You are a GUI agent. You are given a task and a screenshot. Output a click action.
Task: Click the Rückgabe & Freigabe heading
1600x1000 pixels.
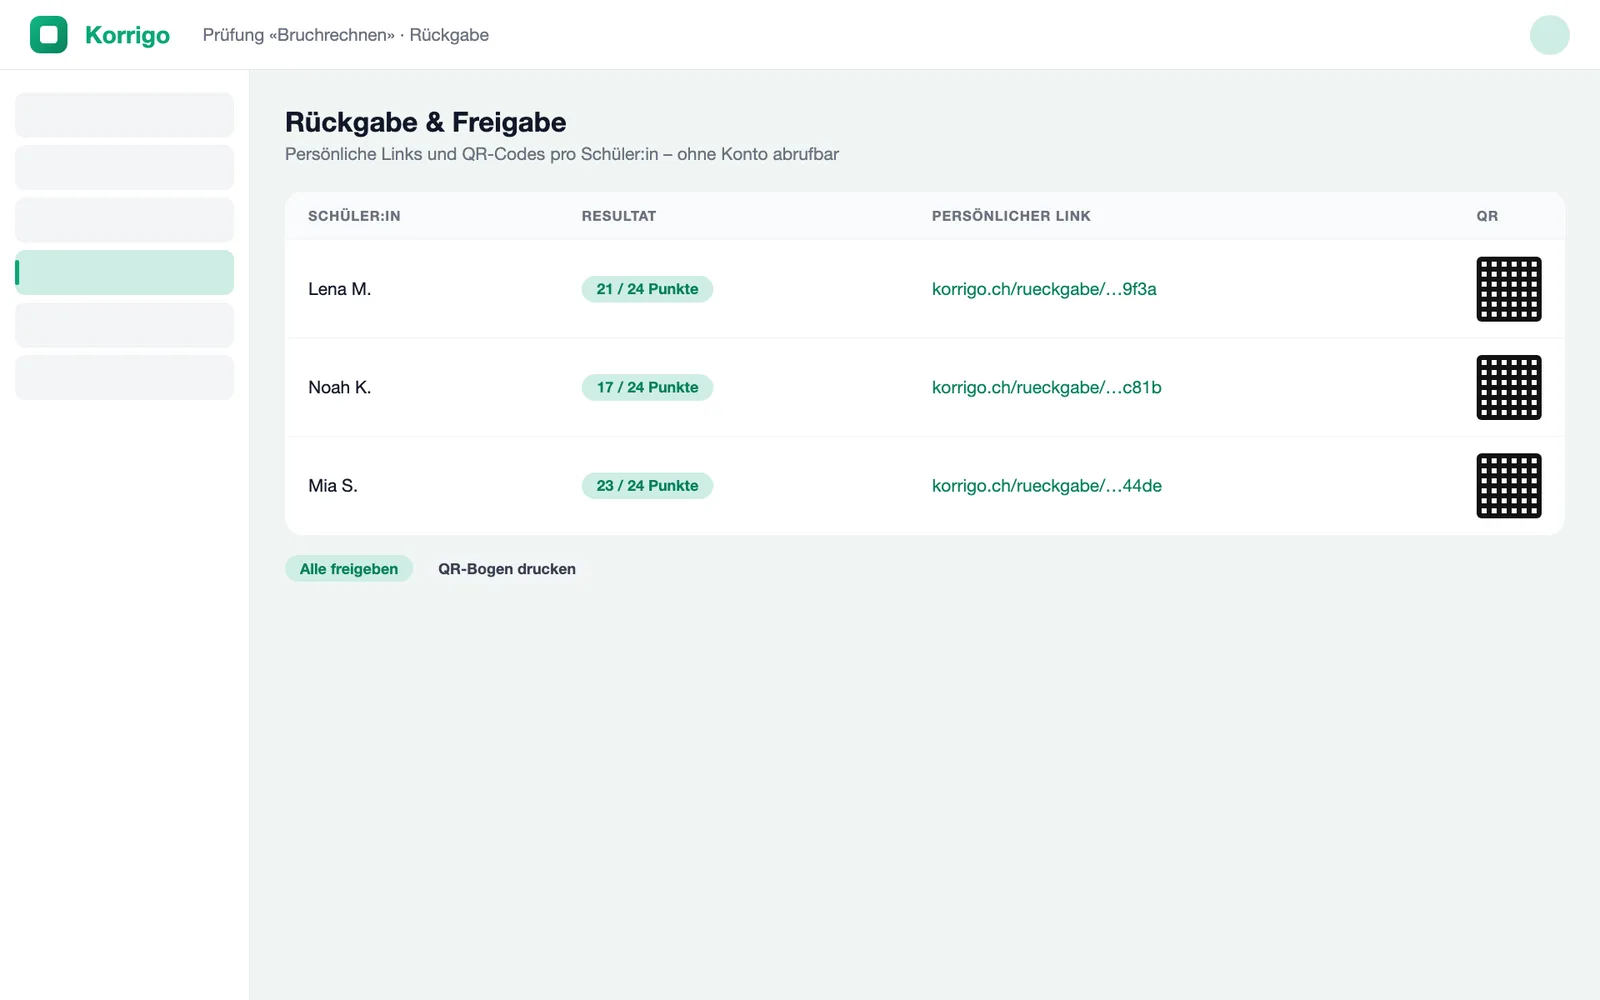tap(426, 122)
